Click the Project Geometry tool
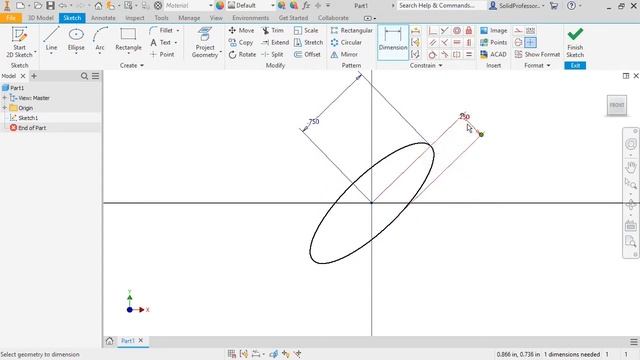 tap(205, 42)
